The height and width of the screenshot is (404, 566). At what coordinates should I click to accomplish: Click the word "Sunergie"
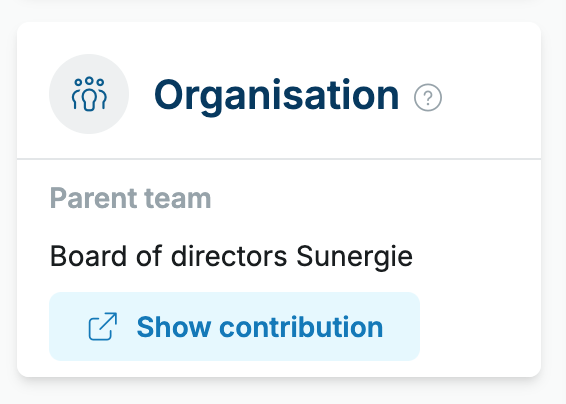354,257
